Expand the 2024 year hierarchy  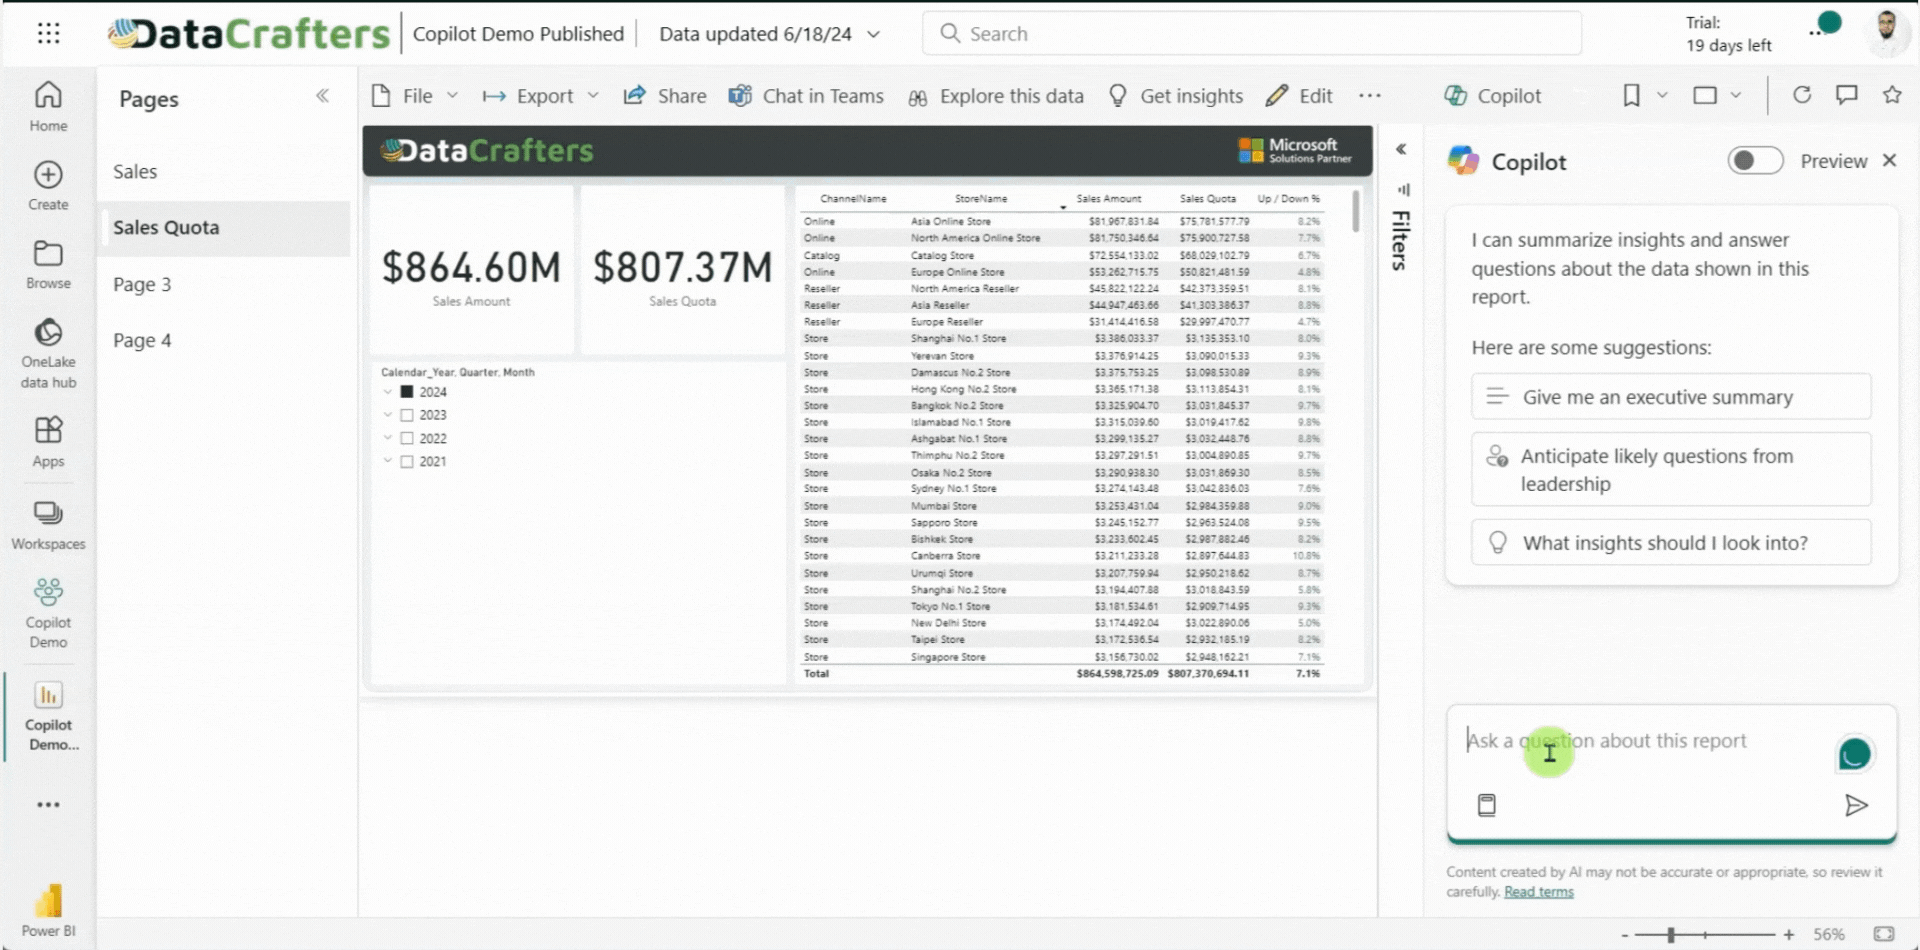point(388,392)
